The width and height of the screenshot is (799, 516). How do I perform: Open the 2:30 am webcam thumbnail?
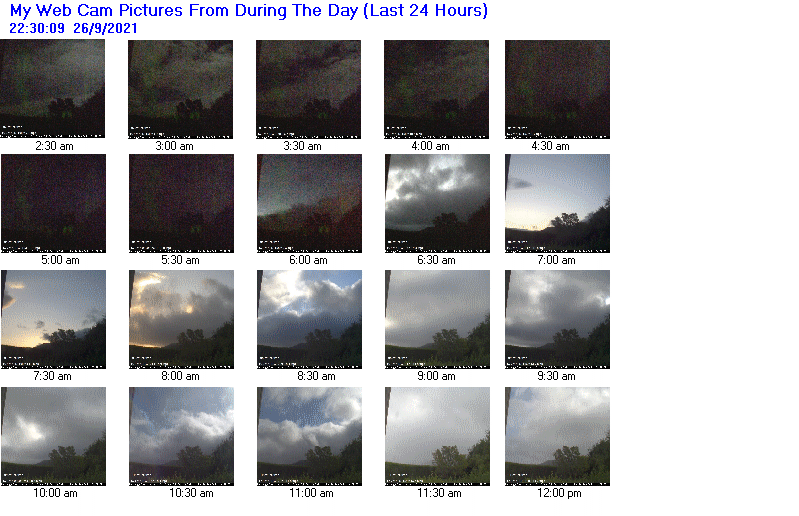click(52, 89)
